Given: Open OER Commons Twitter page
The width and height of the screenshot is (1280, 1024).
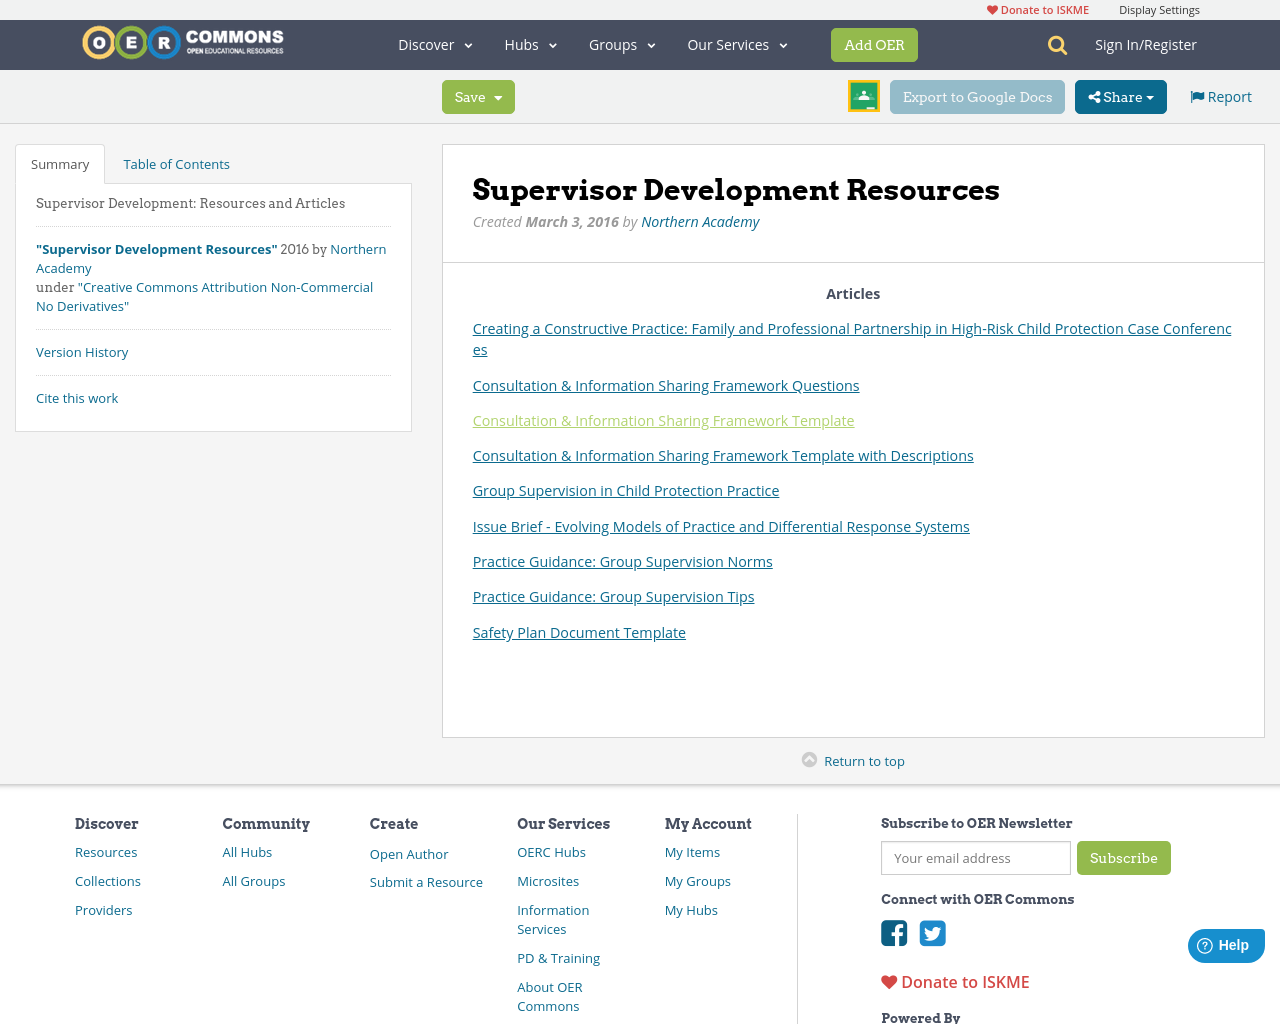Looking at the screenshot, I should [x=932, y=933].
